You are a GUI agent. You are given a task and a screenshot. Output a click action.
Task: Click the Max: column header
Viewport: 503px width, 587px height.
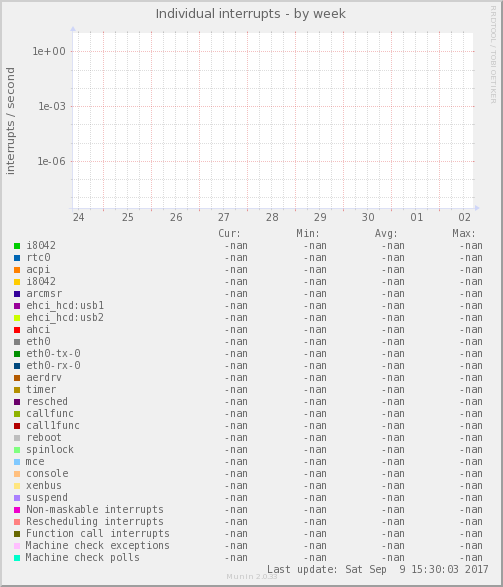click(464, 233)
